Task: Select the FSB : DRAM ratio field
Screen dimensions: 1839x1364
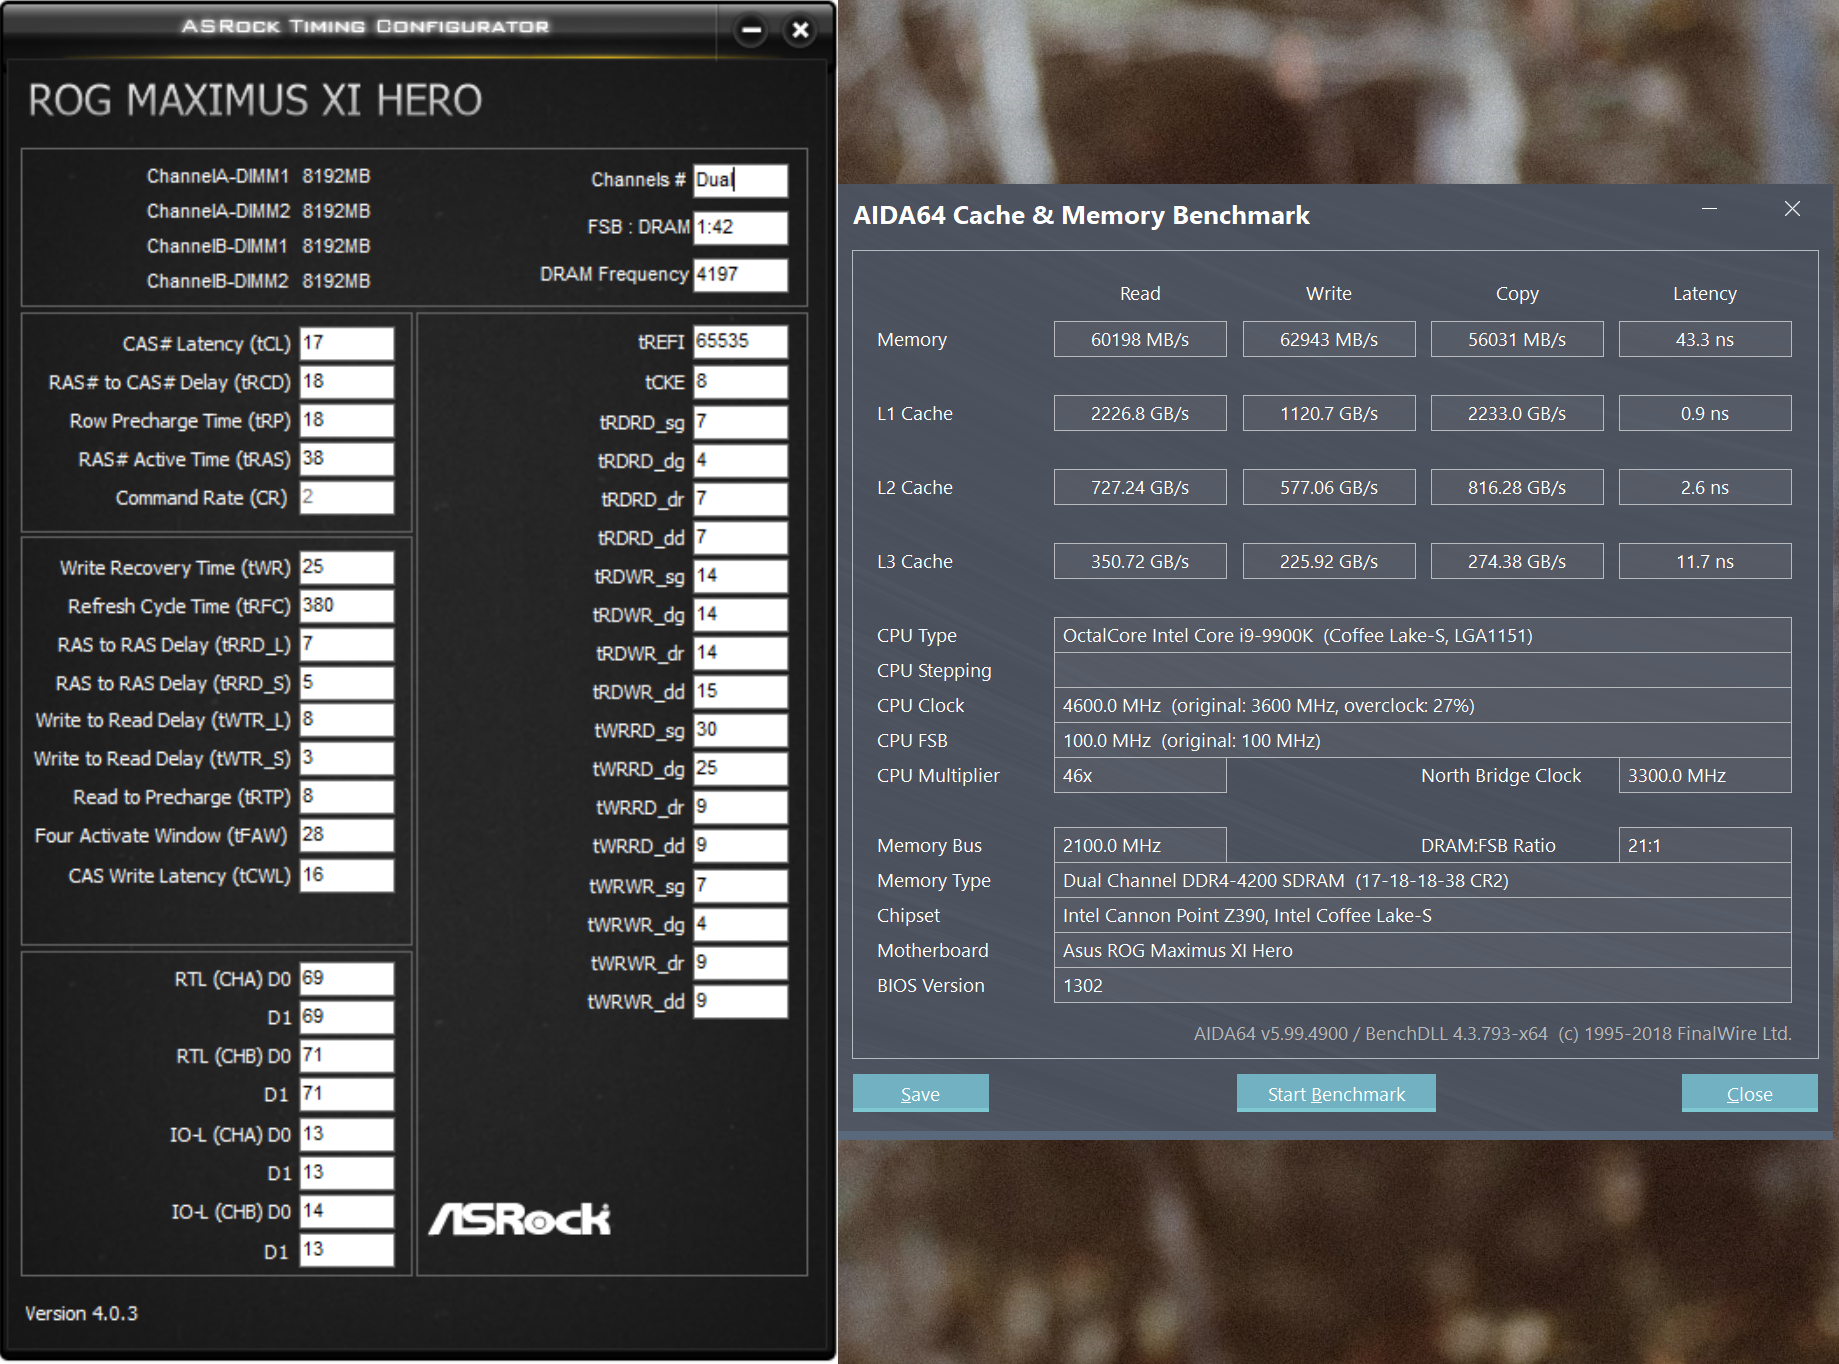Action: coord(740,227)
